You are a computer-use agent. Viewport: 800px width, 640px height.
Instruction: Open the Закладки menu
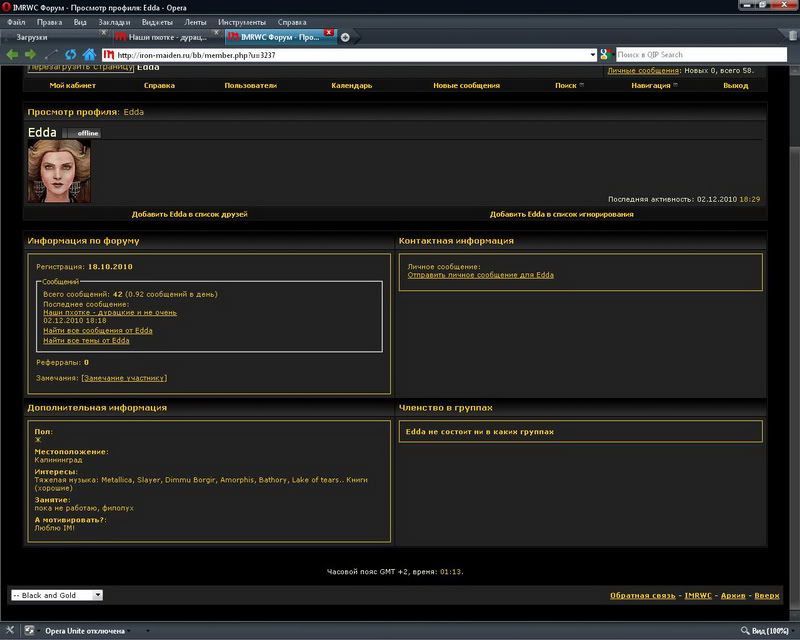click(x=114, y=22)
